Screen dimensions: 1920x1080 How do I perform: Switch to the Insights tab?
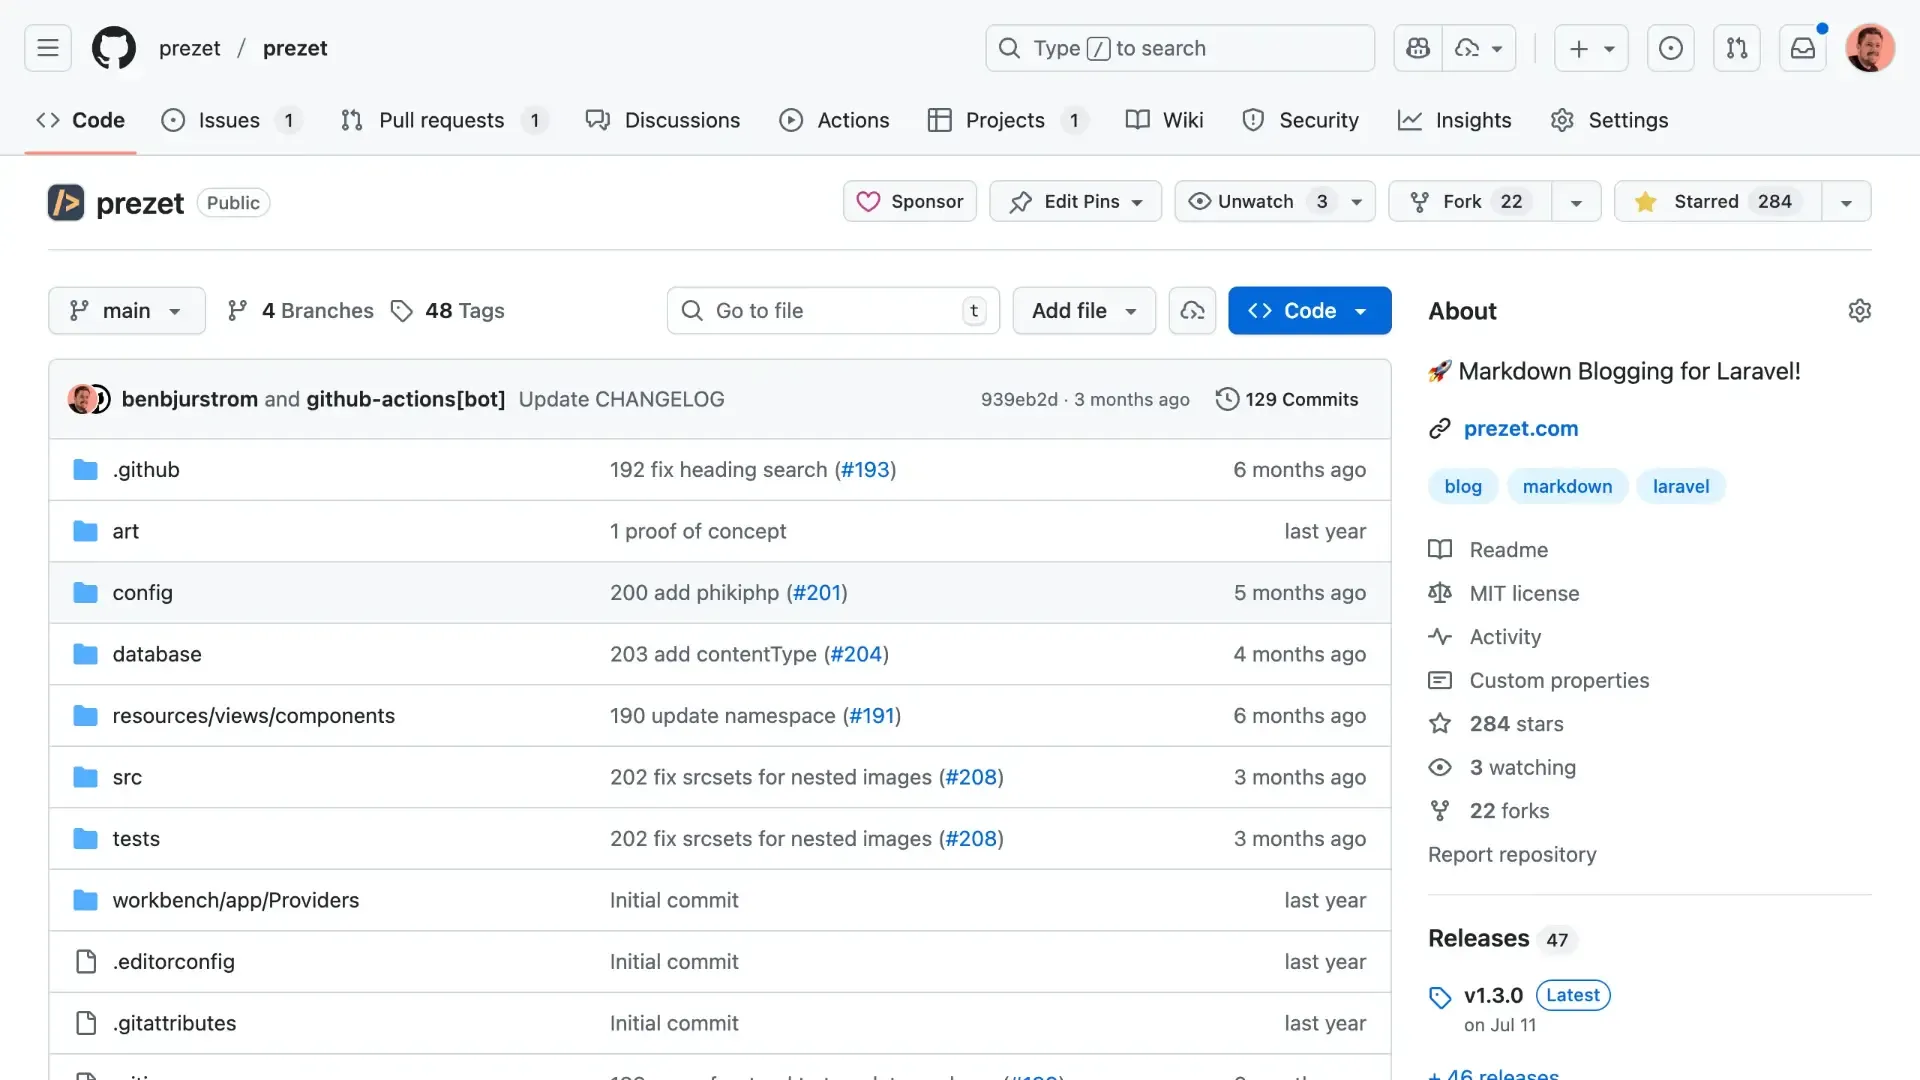tap(1454, 120)
